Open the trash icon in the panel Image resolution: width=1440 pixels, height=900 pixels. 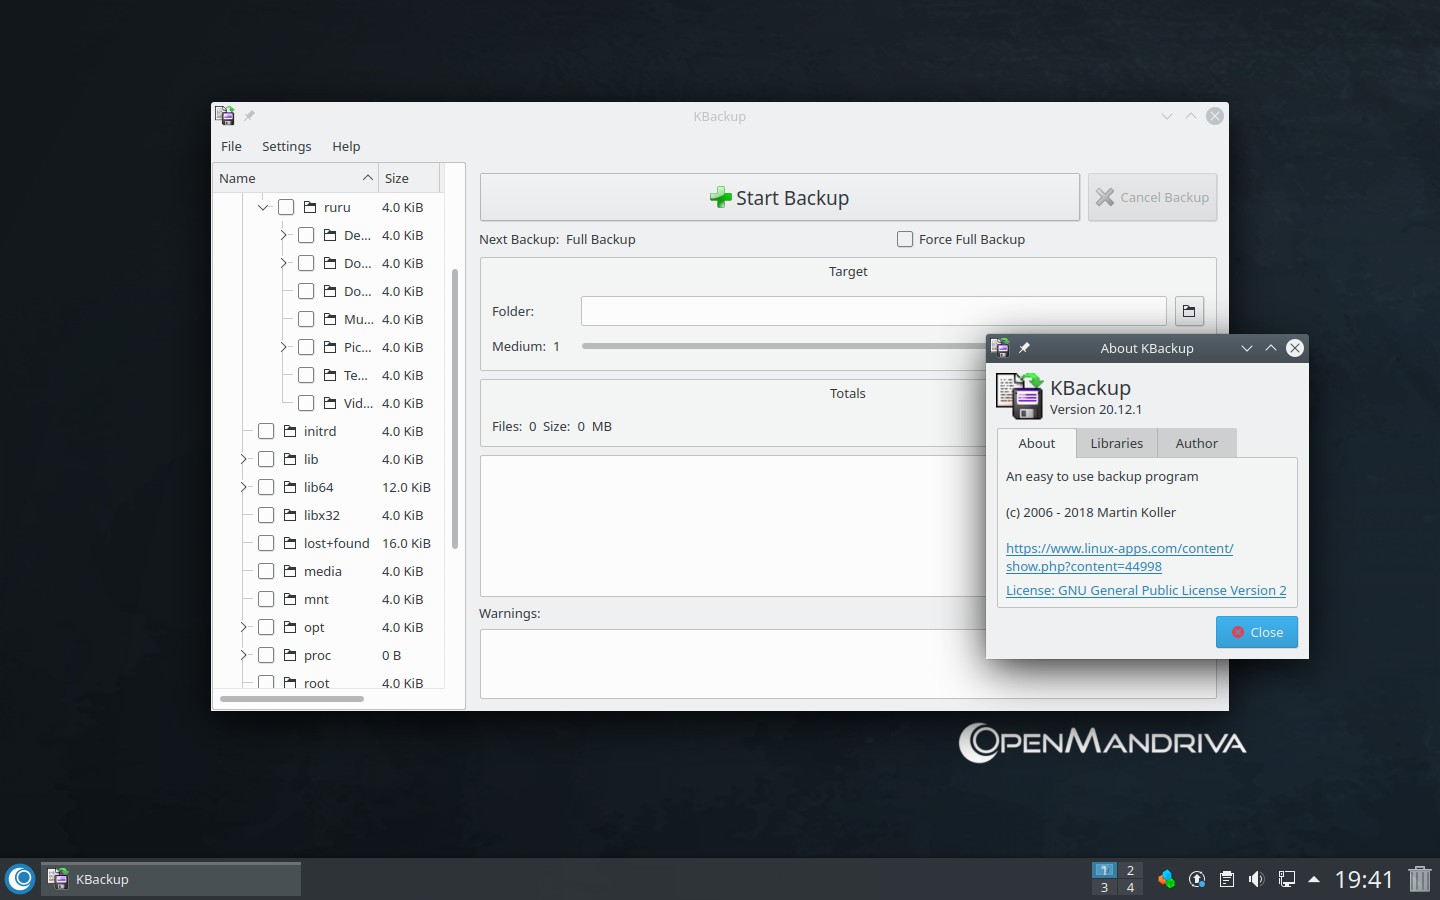1420,879
